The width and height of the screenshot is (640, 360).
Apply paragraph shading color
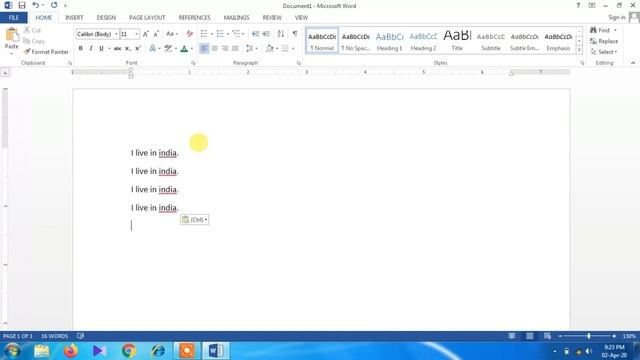pyautogui.click(x=269, y=49)
